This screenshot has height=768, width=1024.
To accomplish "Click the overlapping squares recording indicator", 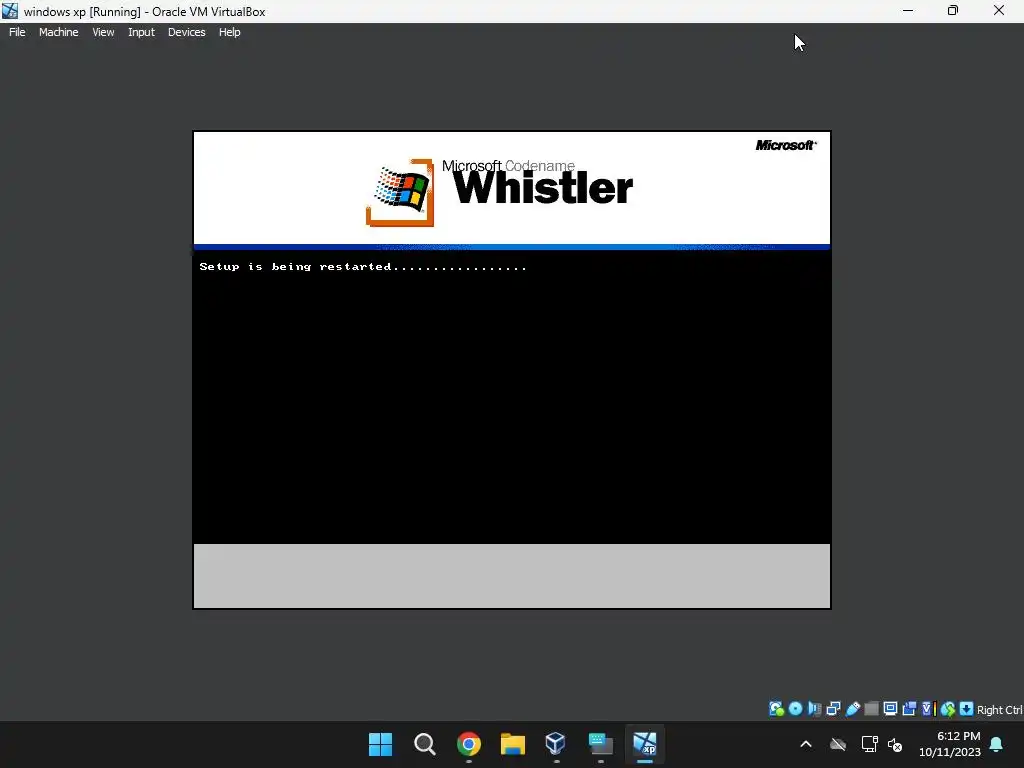I will click(909, 709).
